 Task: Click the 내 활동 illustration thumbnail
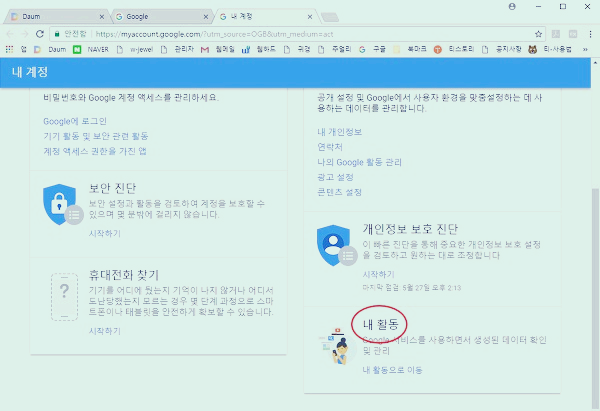[335, 346]
